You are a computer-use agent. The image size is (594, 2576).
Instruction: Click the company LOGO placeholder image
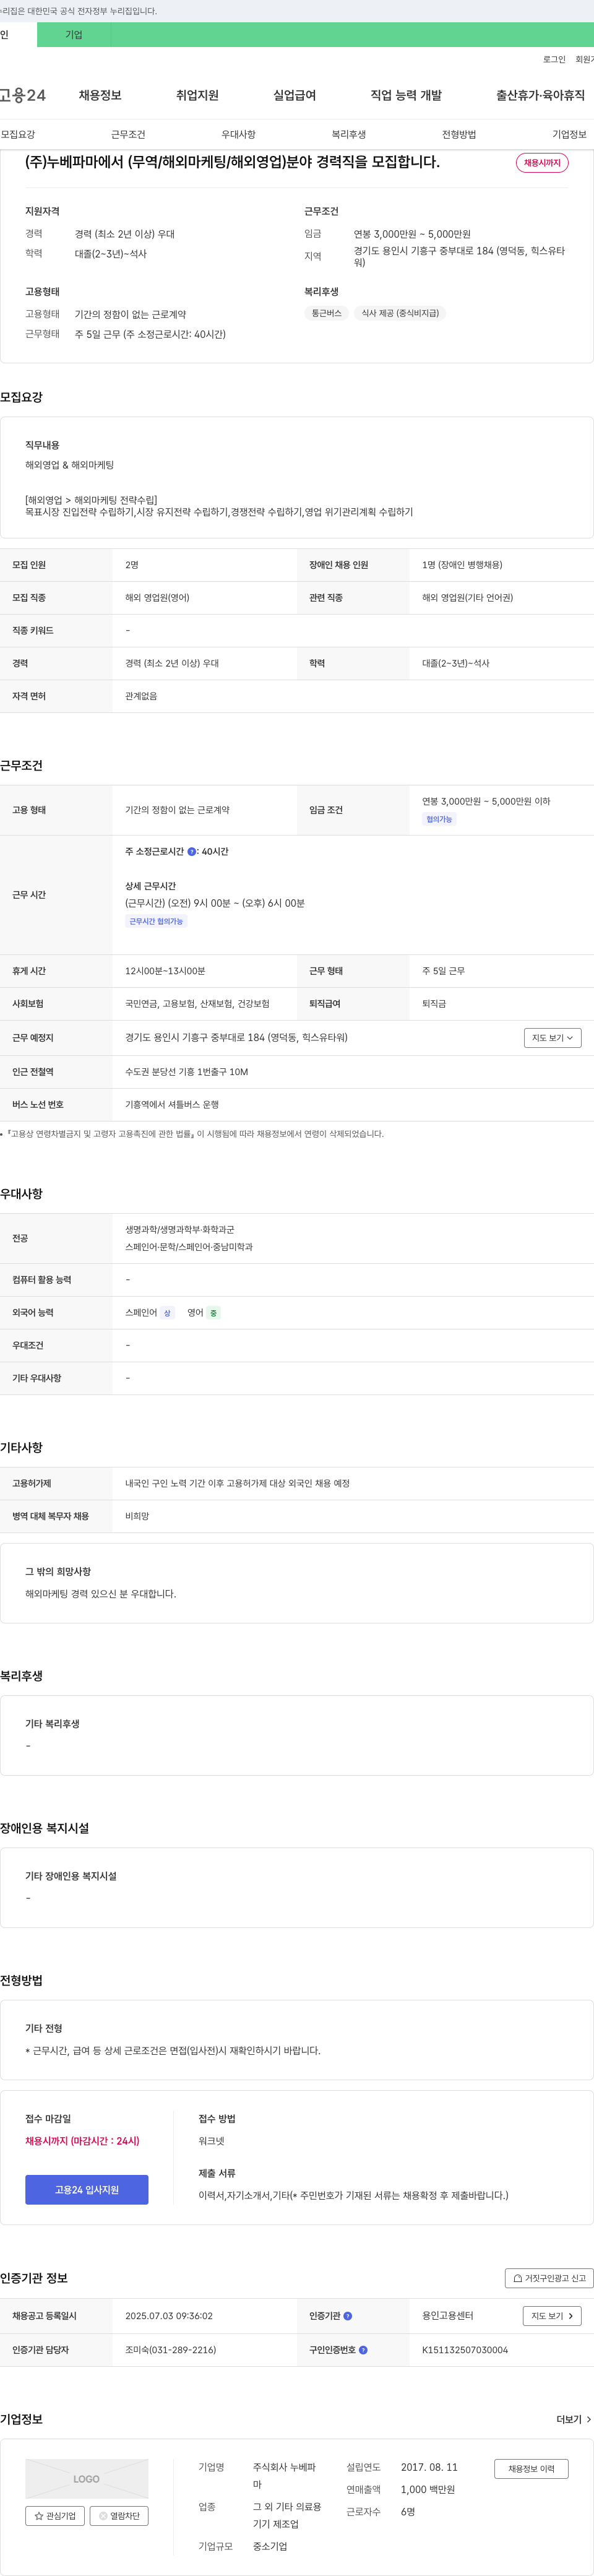87,2479
